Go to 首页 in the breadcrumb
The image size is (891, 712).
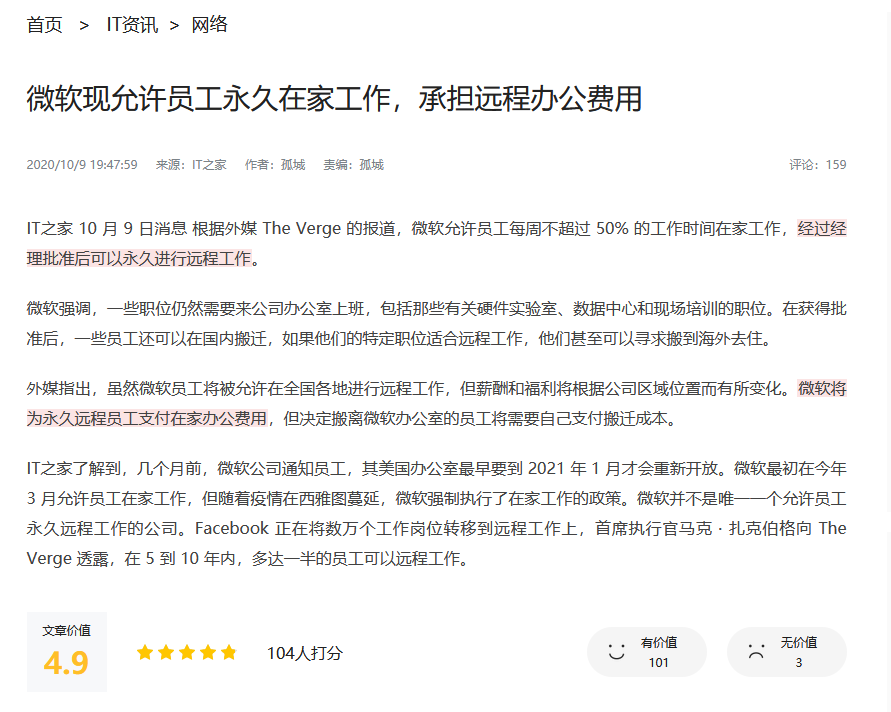tap(44, 25)
